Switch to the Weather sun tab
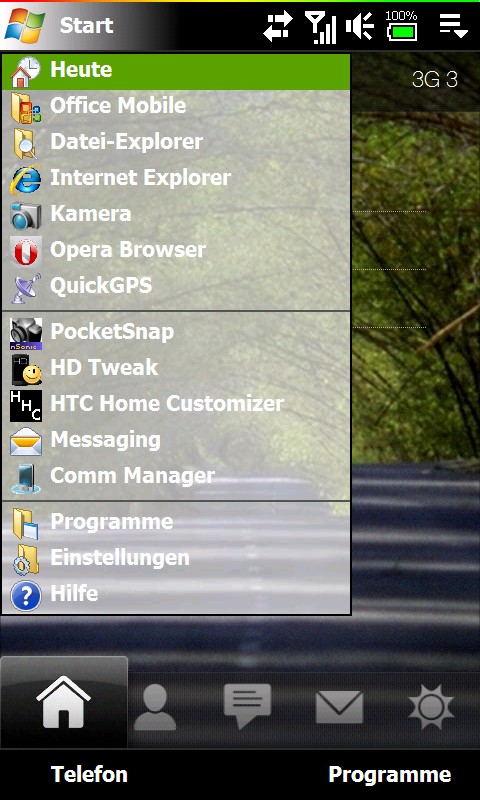Image resolution: width=480 pixels, height=800 pixels. [431, 707]
